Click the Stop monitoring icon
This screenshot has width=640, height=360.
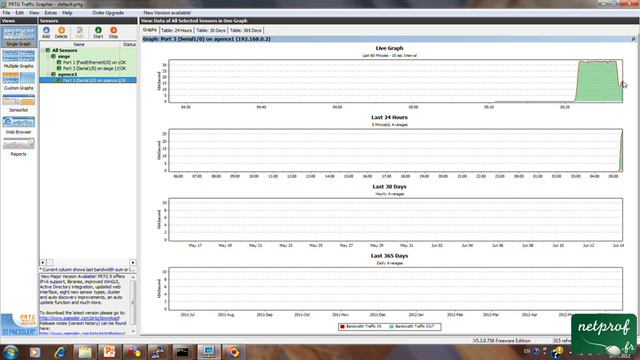113,33
